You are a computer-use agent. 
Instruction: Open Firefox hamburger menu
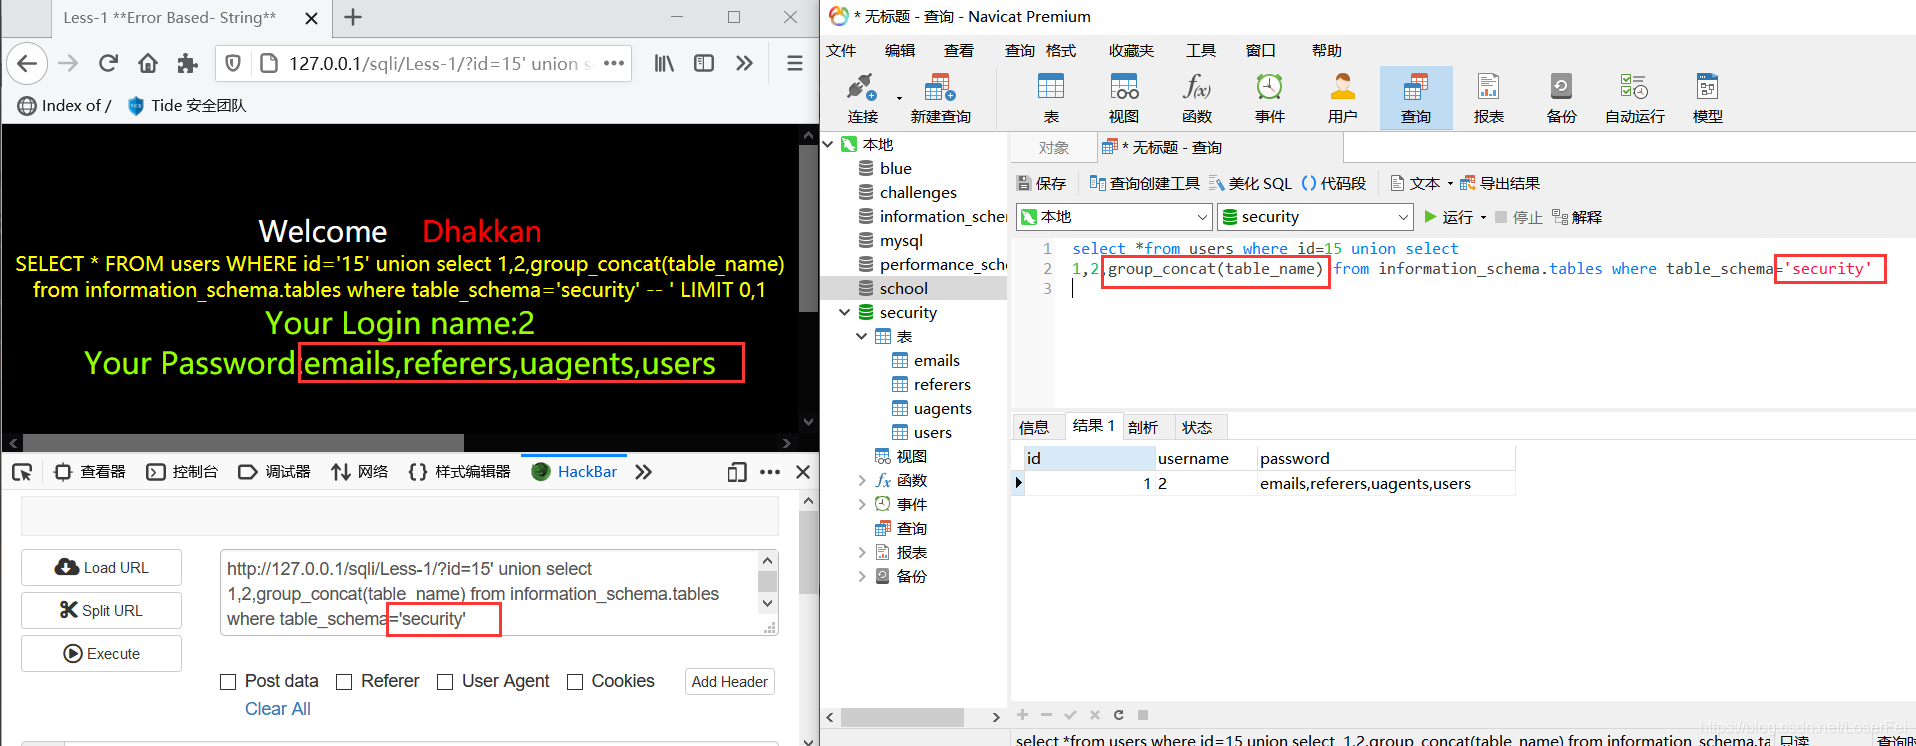click(x=795, y=64)
